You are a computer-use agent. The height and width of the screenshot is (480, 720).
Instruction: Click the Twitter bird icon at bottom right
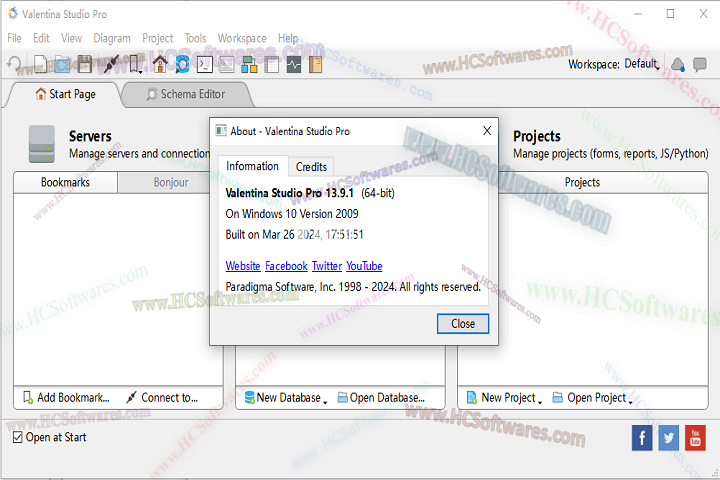(x=669, y=438)
